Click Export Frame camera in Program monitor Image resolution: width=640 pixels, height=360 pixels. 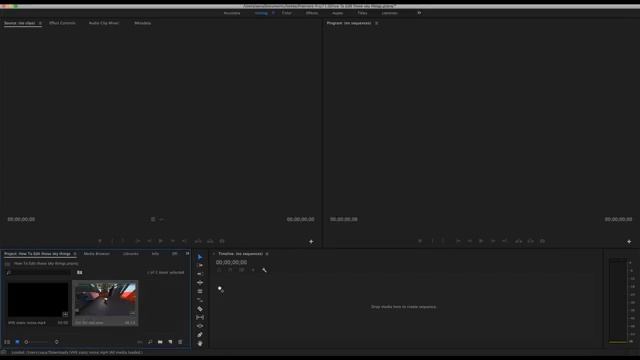(542, 241)
